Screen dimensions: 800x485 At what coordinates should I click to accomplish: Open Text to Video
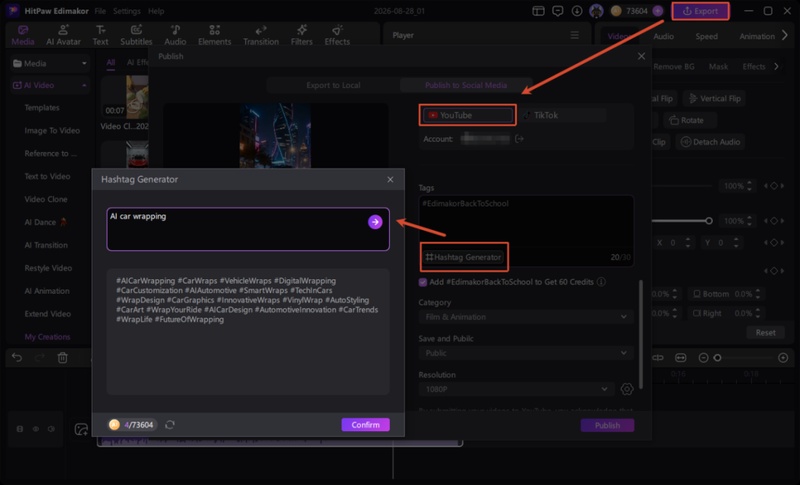(47, 176)
